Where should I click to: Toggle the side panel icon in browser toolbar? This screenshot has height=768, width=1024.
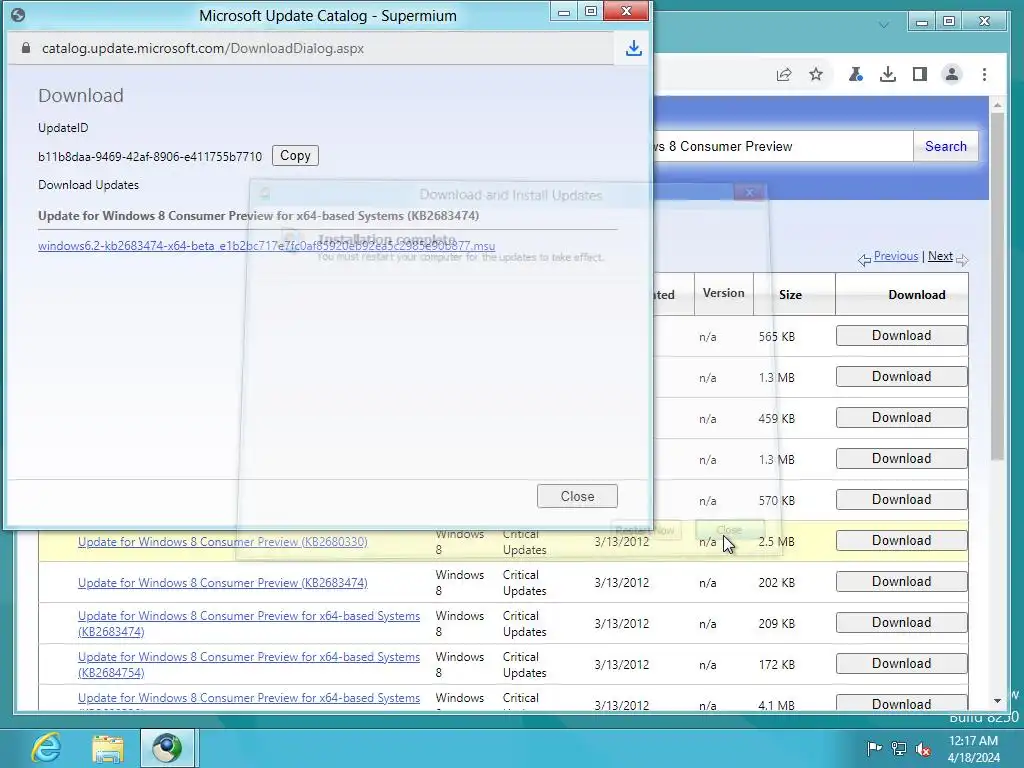coord(920,74)
